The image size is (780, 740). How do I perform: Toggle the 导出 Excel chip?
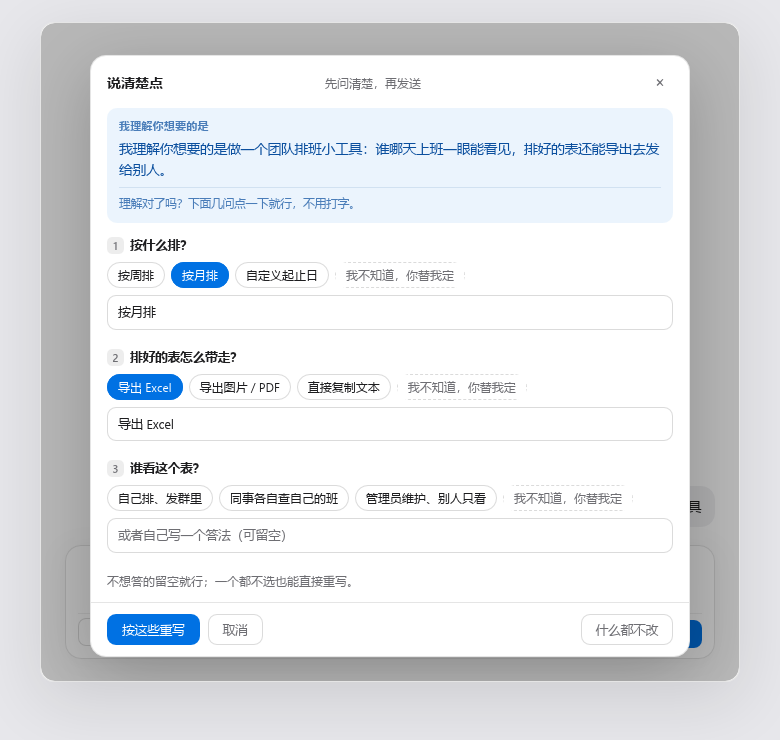pos(145,387)
